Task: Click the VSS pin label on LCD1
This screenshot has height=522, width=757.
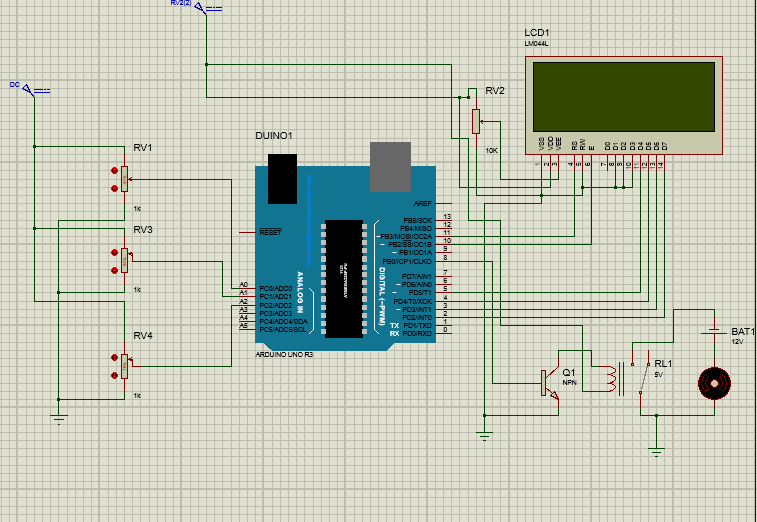Action: tap(541, 144)
